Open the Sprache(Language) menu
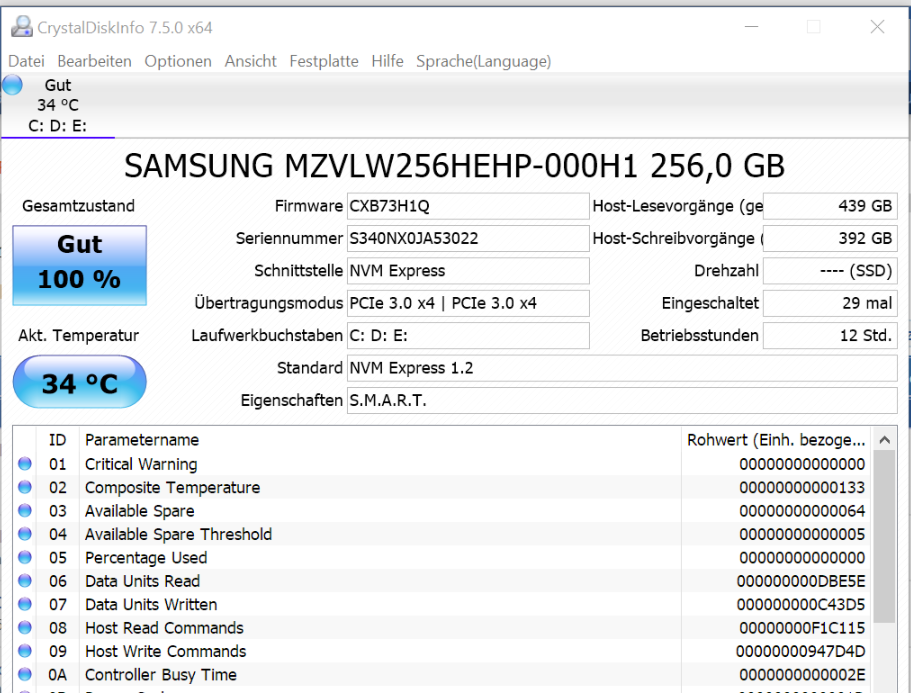This screenshot has height=693, width=911. (x=483, y=61)
